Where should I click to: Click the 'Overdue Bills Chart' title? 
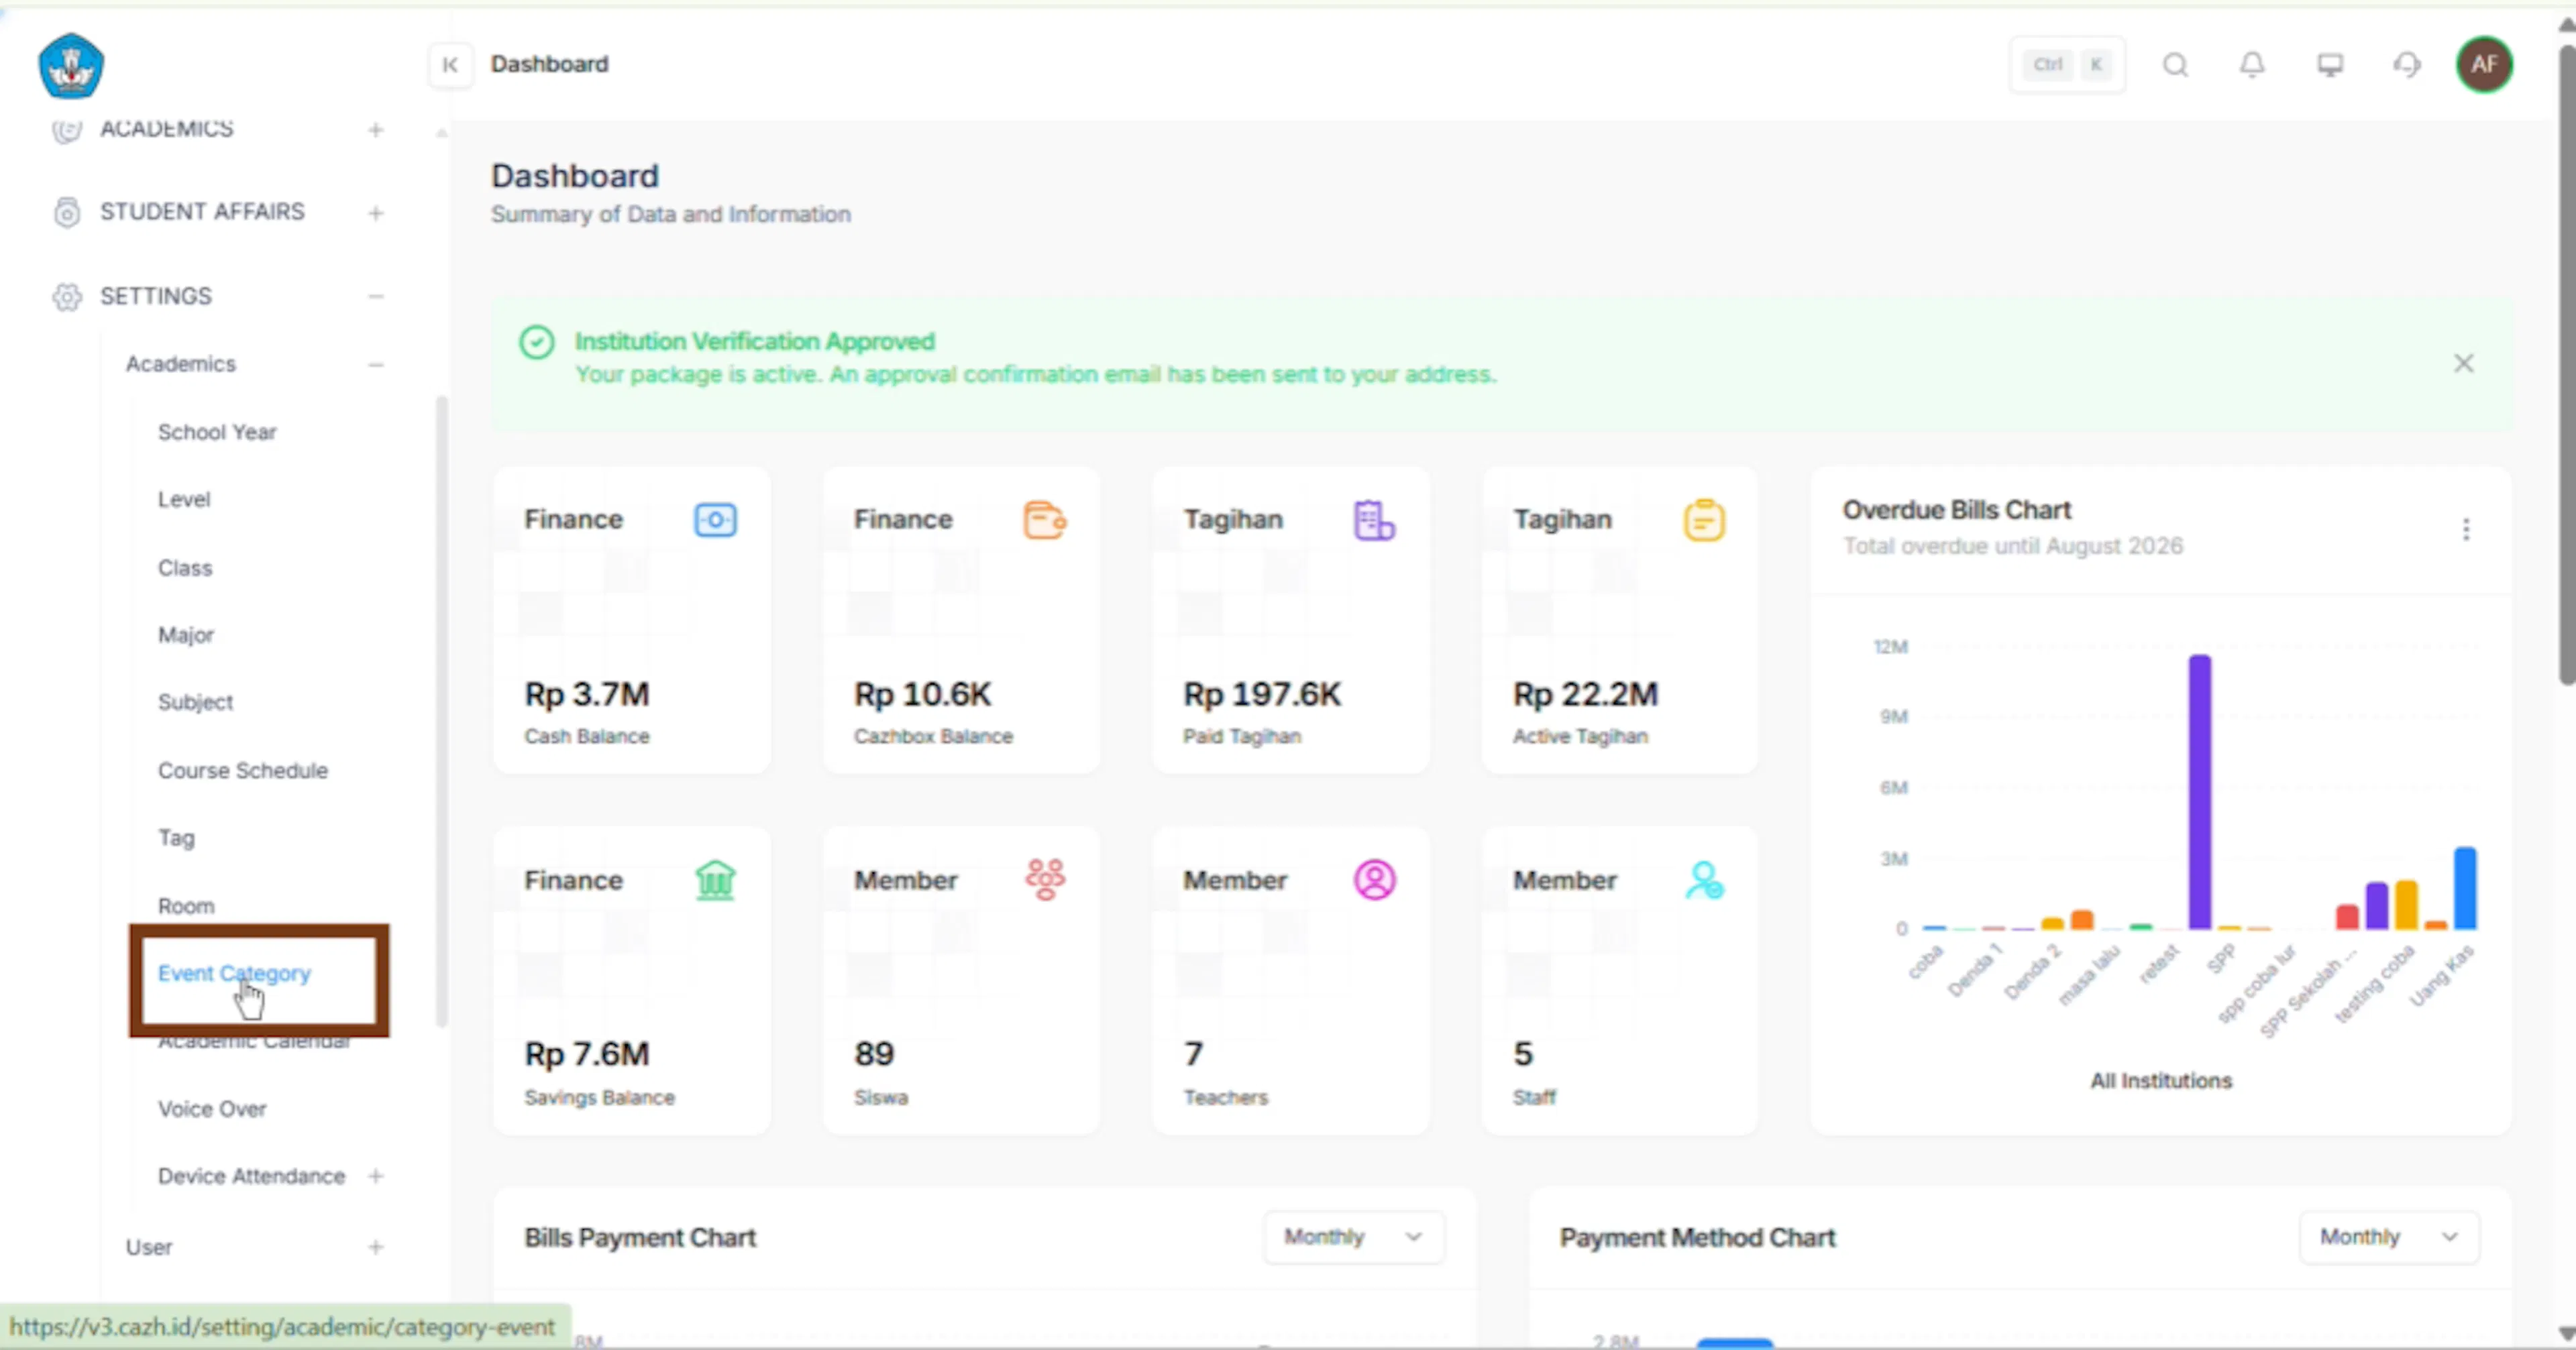tap(1957, 510)
